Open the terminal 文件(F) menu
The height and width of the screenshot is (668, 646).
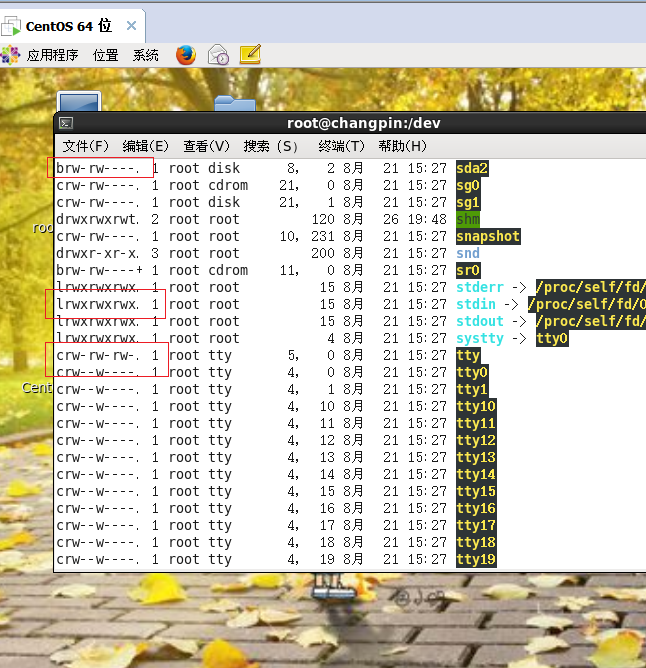[86, 146]
